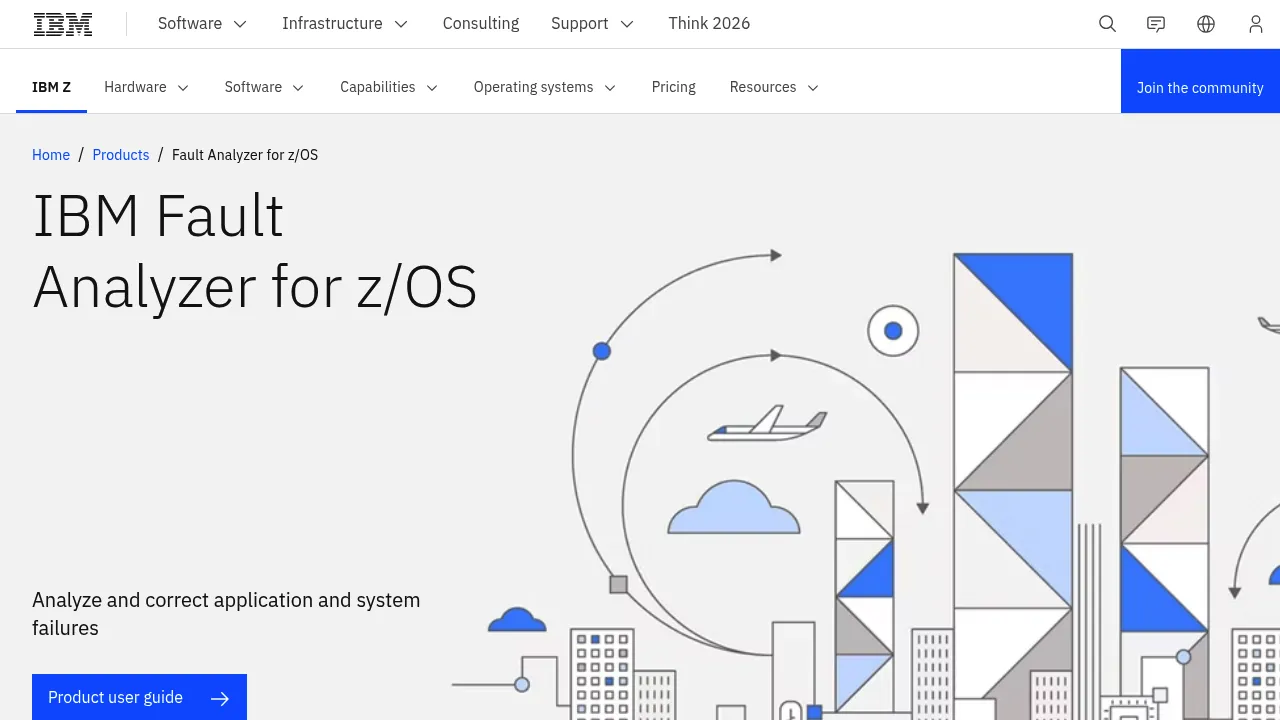The height and width of the screenshot is (720, 1280).
Task: Expand the Capabilities dropdown
Action: [x=389, y=87]
